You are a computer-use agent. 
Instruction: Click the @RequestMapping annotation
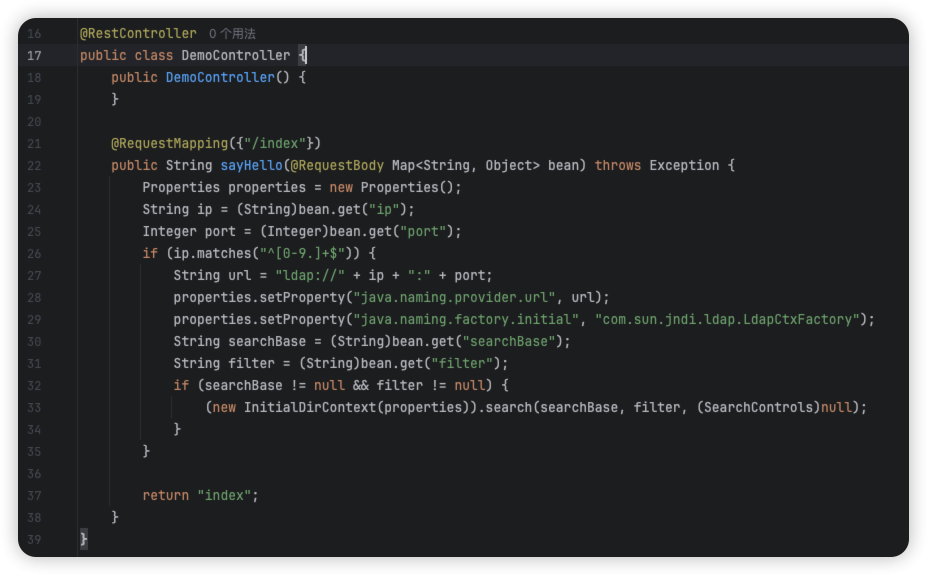click(169, 144)
